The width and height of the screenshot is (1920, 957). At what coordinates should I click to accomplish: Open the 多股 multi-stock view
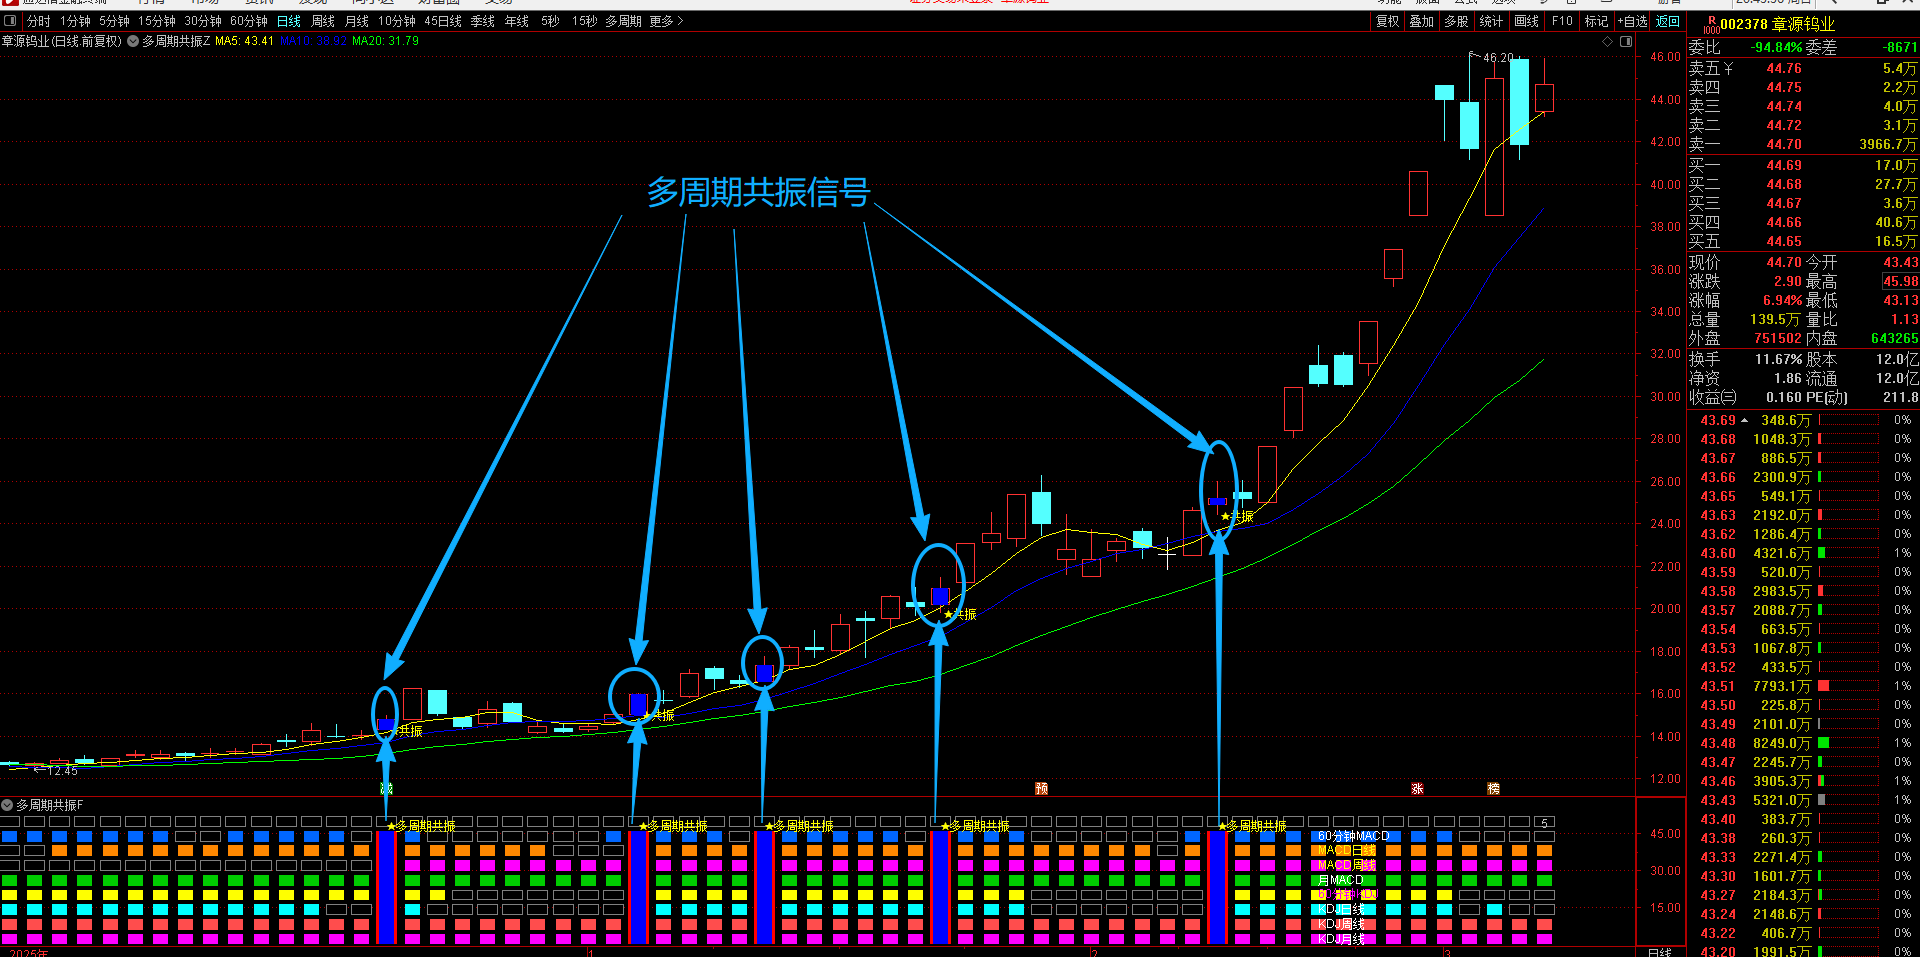(x=1456, y=21)
